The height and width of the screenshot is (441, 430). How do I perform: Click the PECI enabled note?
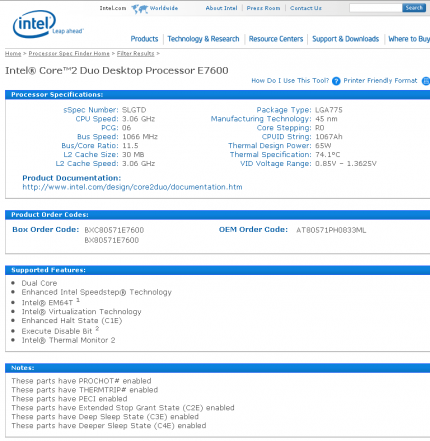tap(69, 399)
